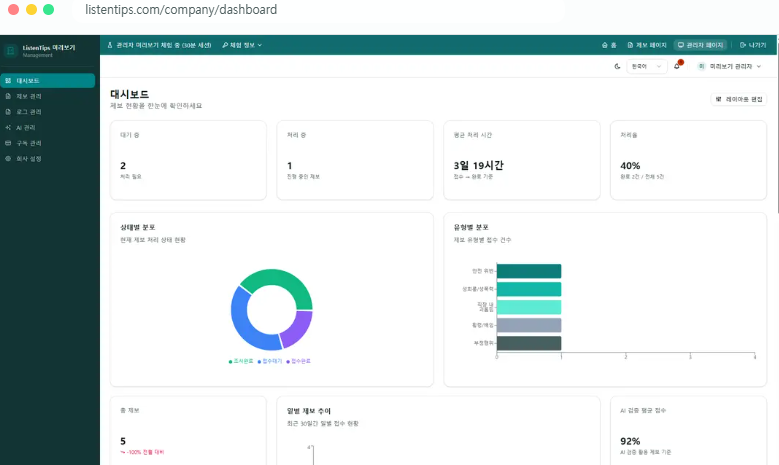
Task: Open the 제보 페이지 link
Action: (x=646, y=45)
